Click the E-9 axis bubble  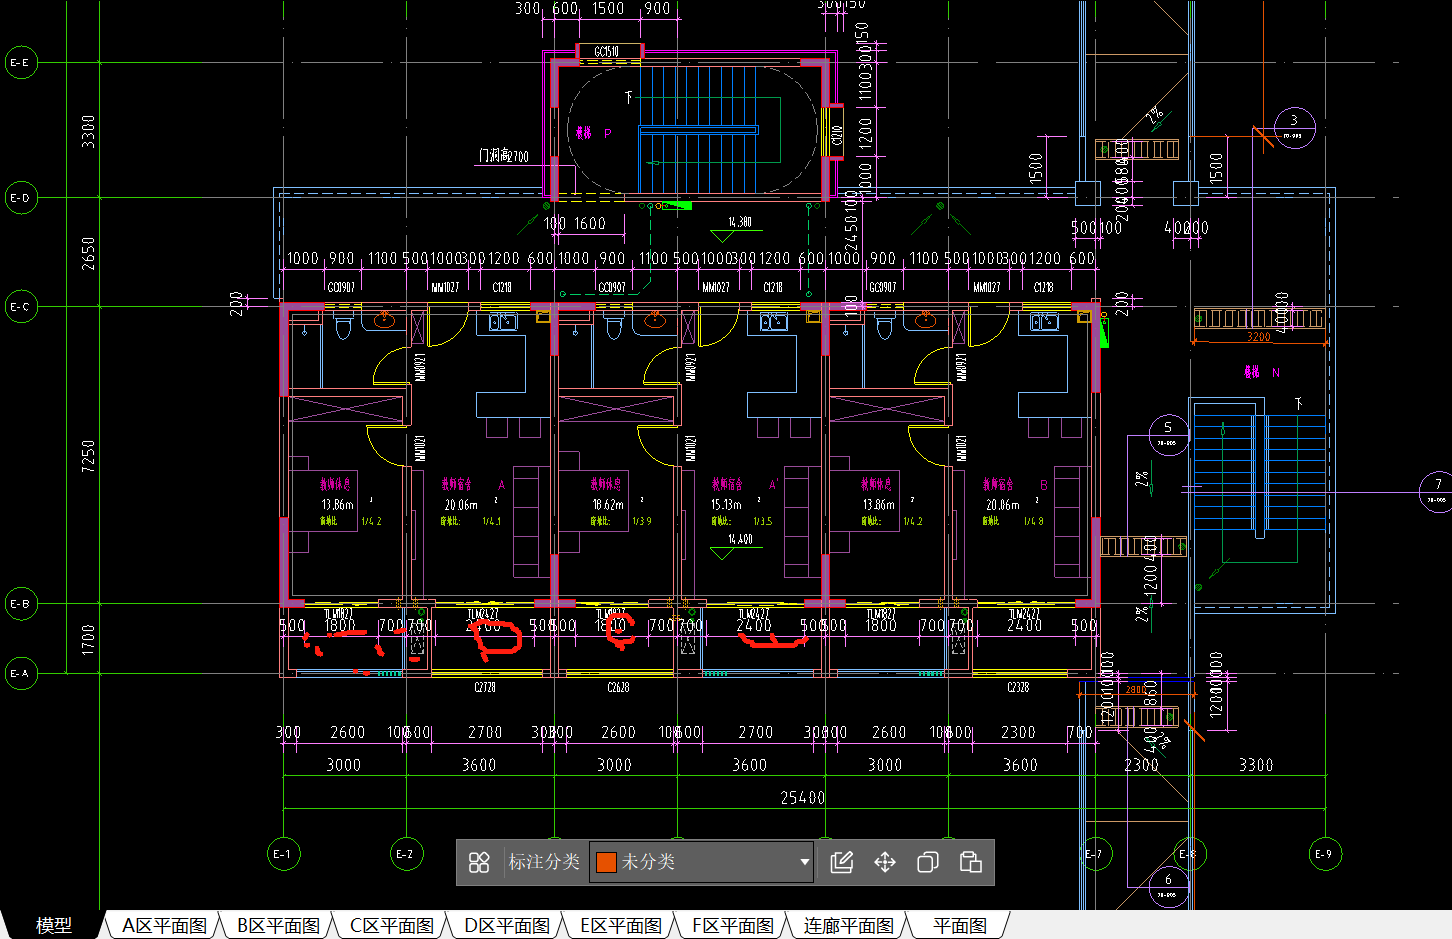point(1325,854)
